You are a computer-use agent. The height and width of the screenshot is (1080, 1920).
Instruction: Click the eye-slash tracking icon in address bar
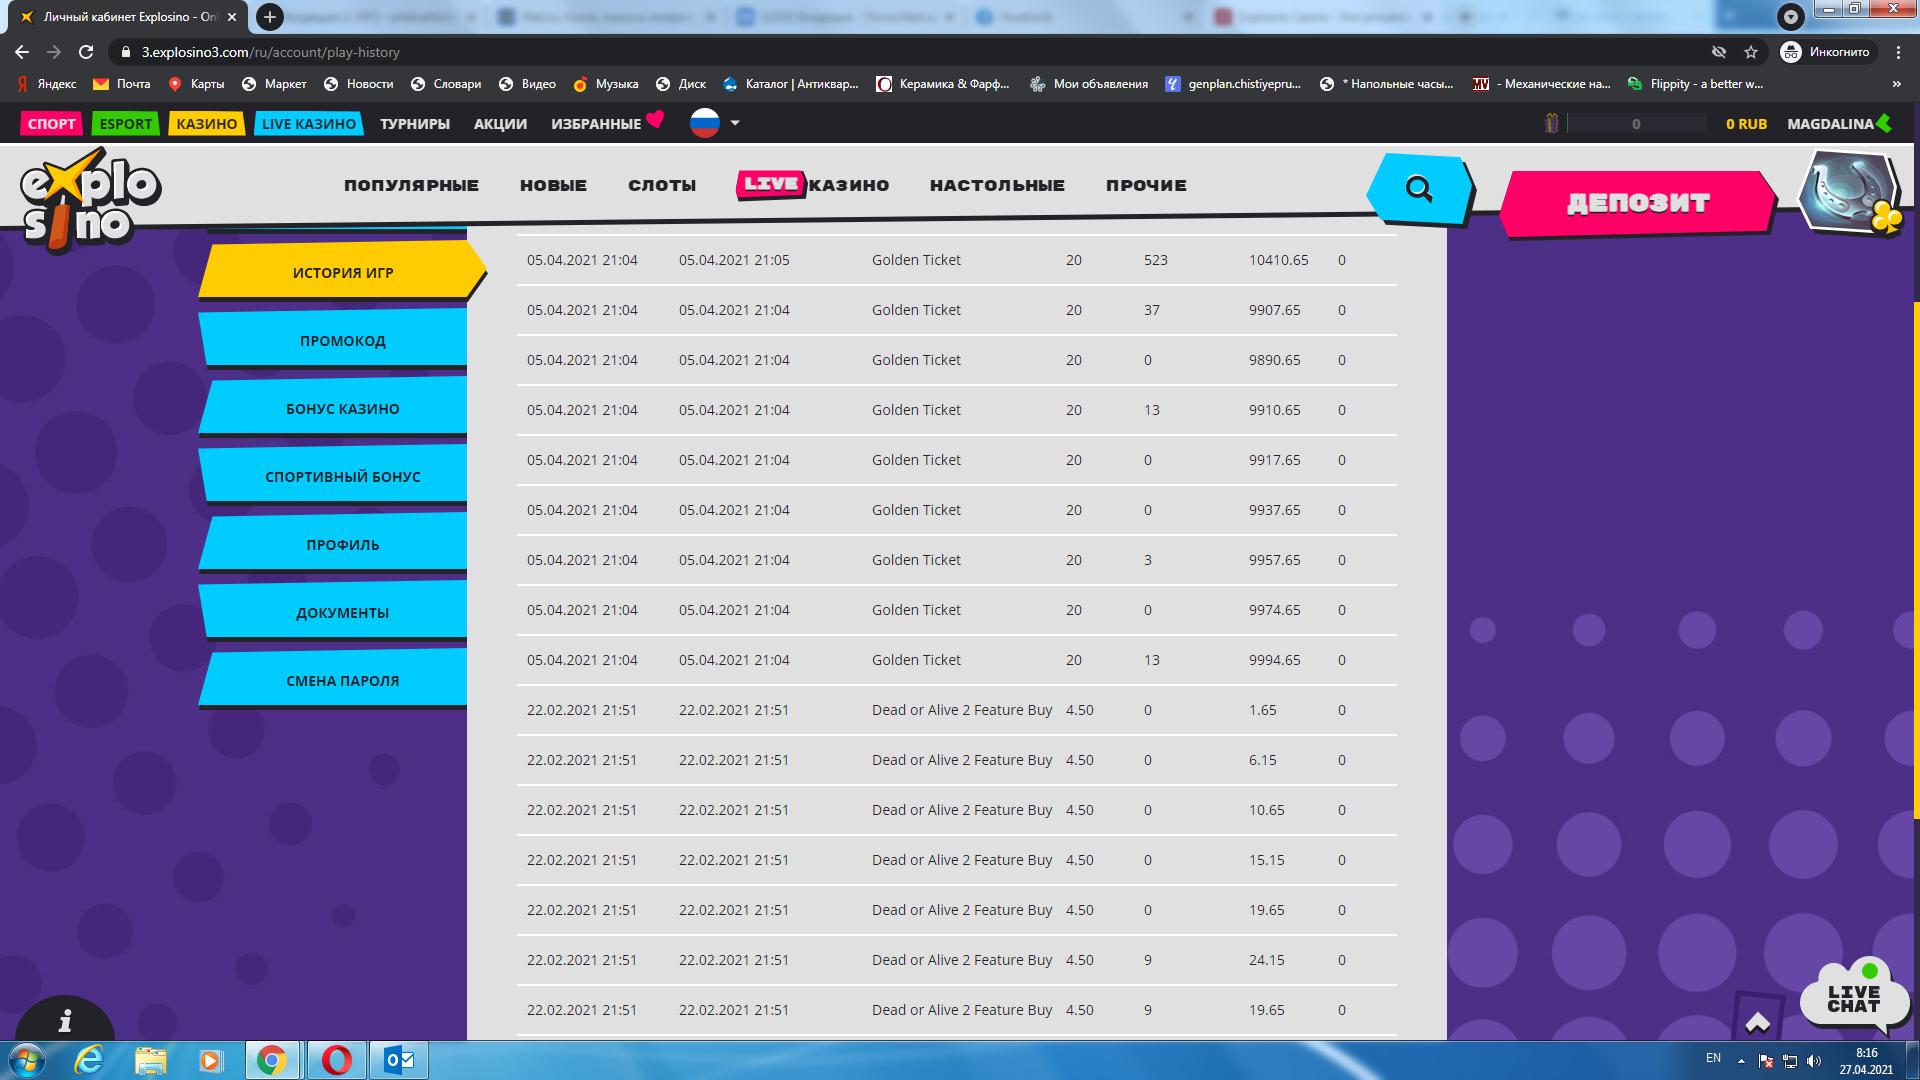pyautogui.click(x=1719, y=52)
